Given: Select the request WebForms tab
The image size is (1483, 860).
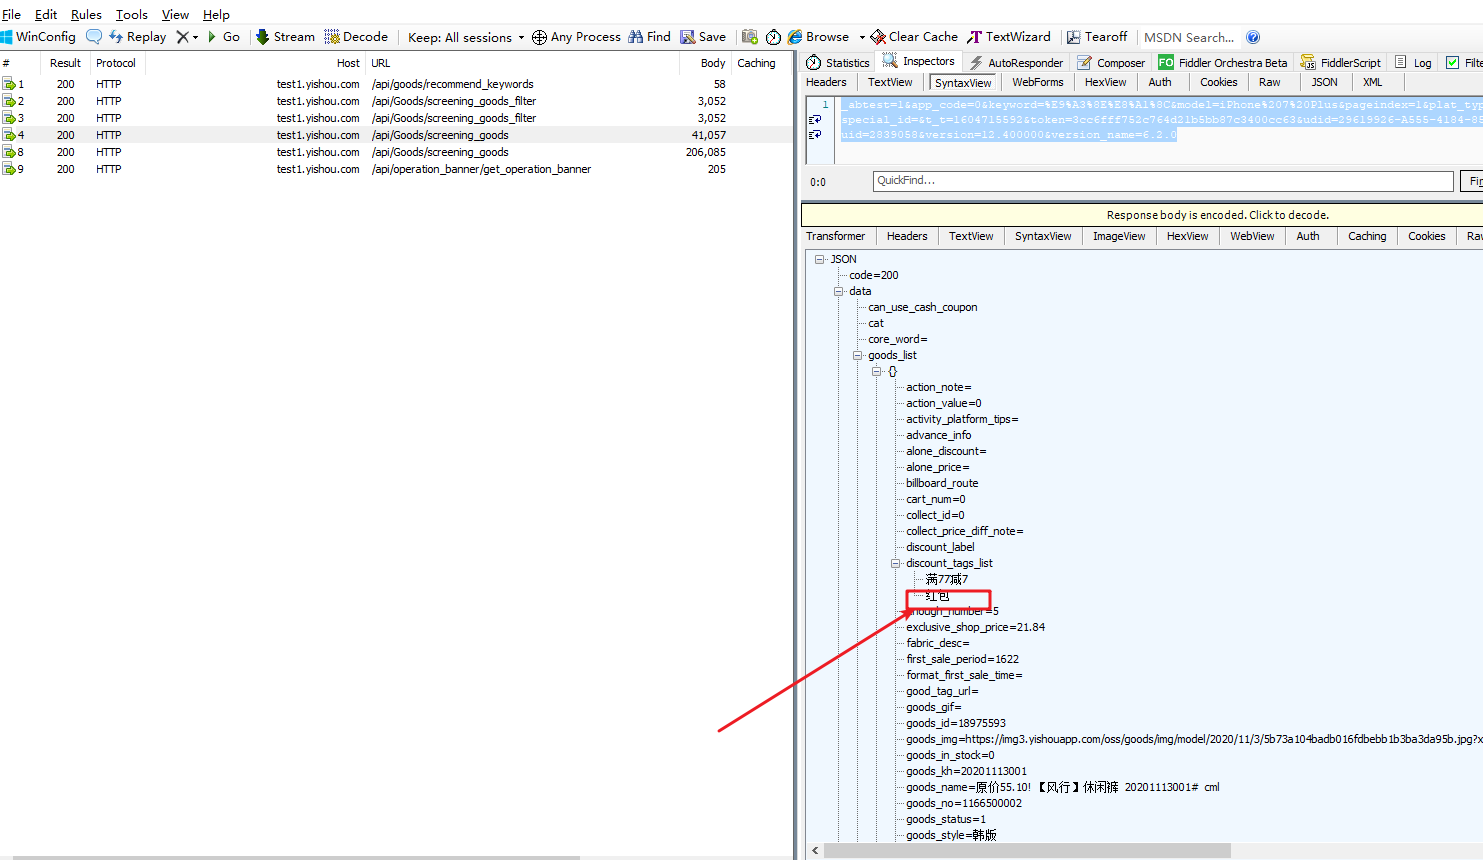Looking at the screenshot, I should tap(1037, 82).
